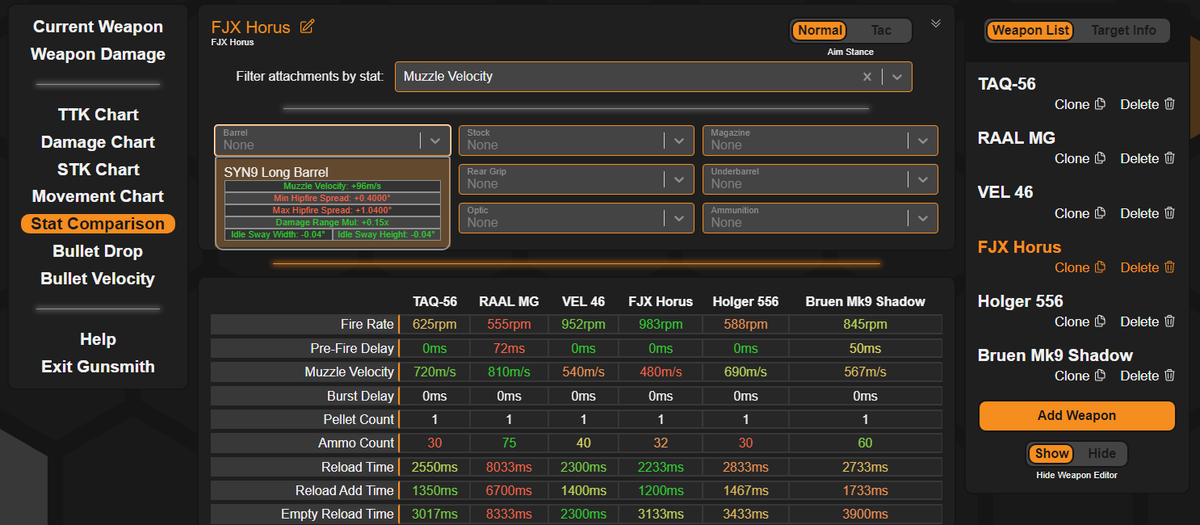The image size is (1200, 525).
Task: Delete the TAQ-56 weapon
Action: pos(1147,104)
